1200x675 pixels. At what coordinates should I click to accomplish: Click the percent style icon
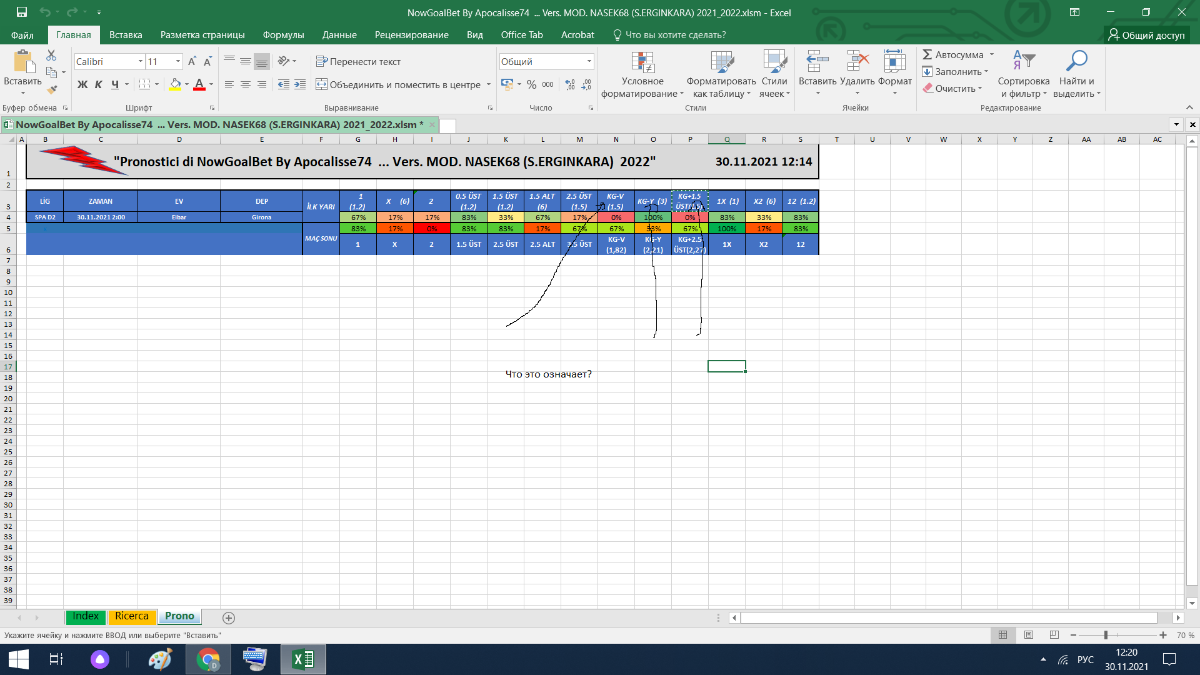coord(532,85)
